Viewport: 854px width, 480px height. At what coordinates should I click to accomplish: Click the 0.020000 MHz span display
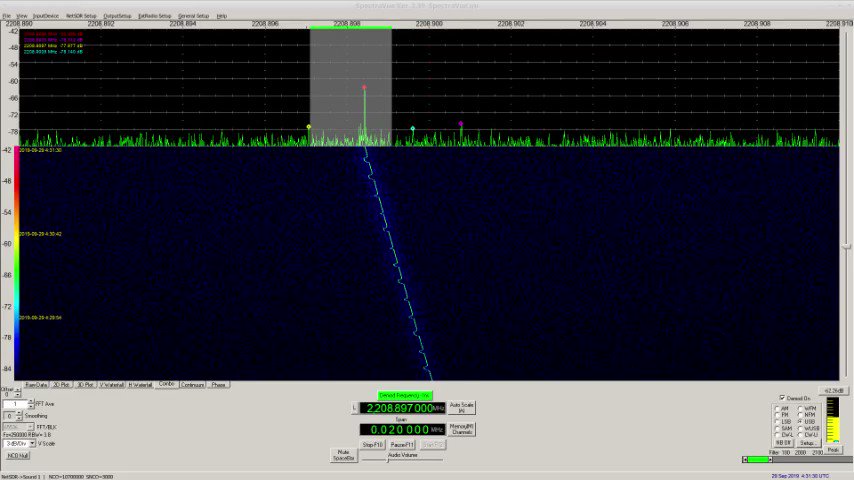pos(402,429)
